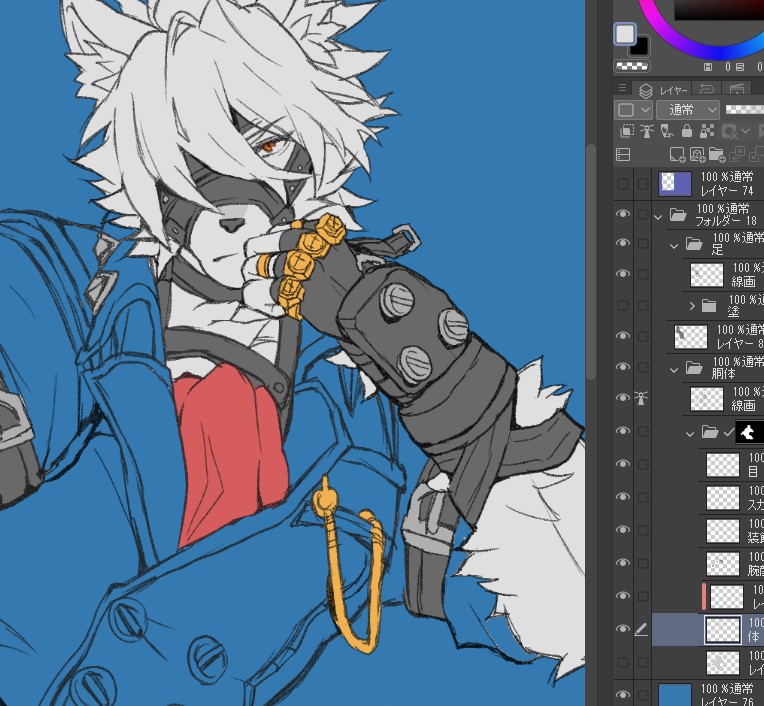Click the 塗 folder icon
Image resolution: width=764 pixels, height=706 pixels.
709,305
